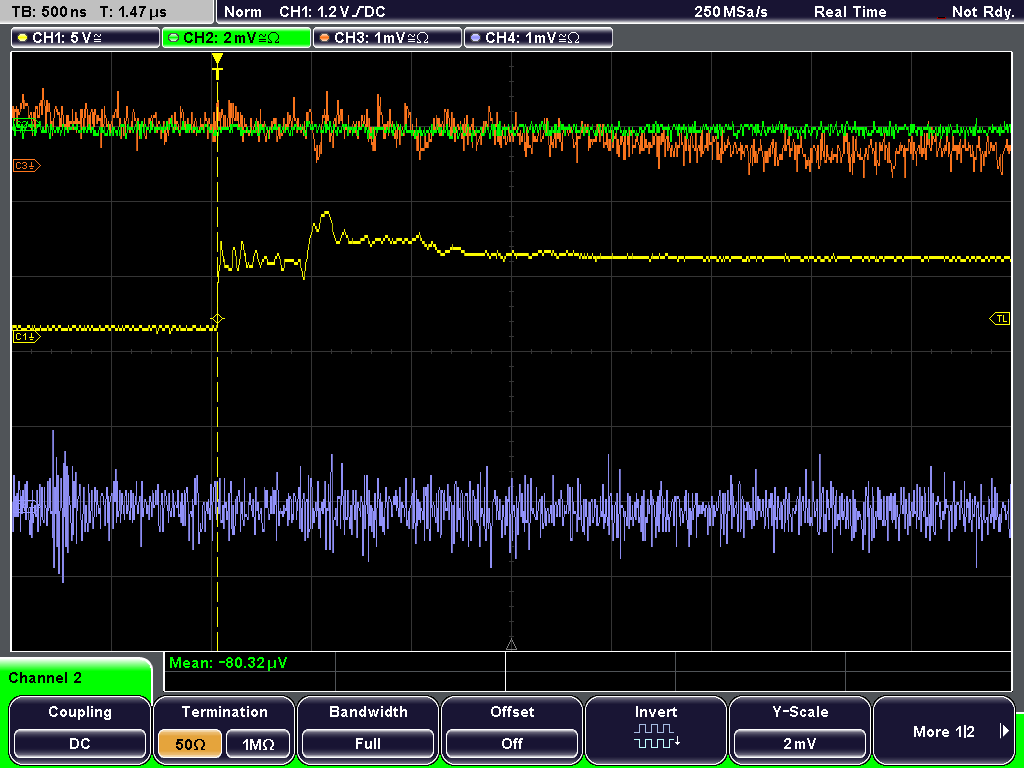
Task: Click the CH1: 1.2 V trigger source readout
Action: (x=332, y=12)
